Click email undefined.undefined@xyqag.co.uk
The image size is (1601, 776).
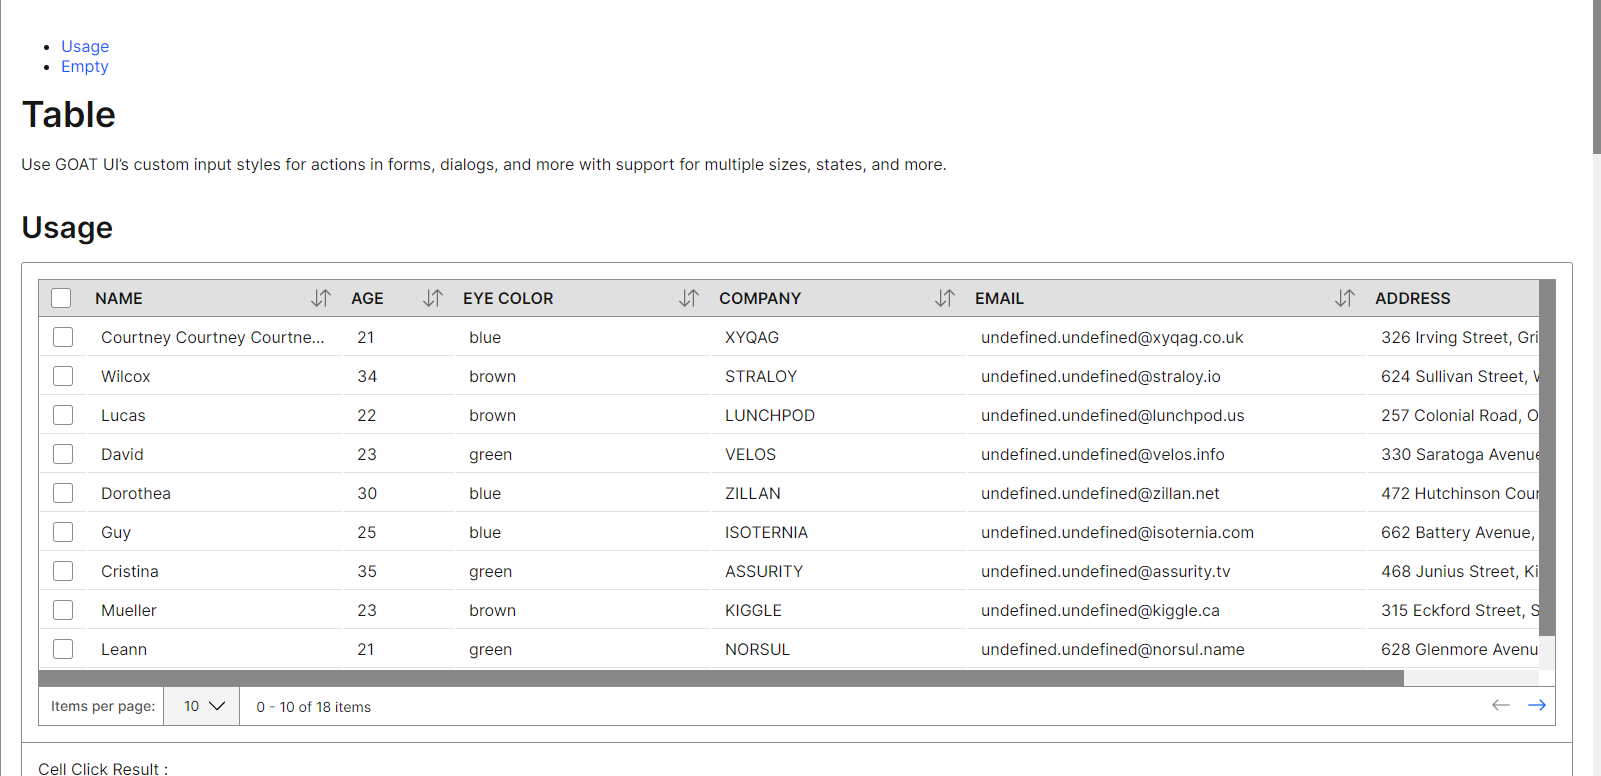pyautogui.click(x=1112, y=337)
